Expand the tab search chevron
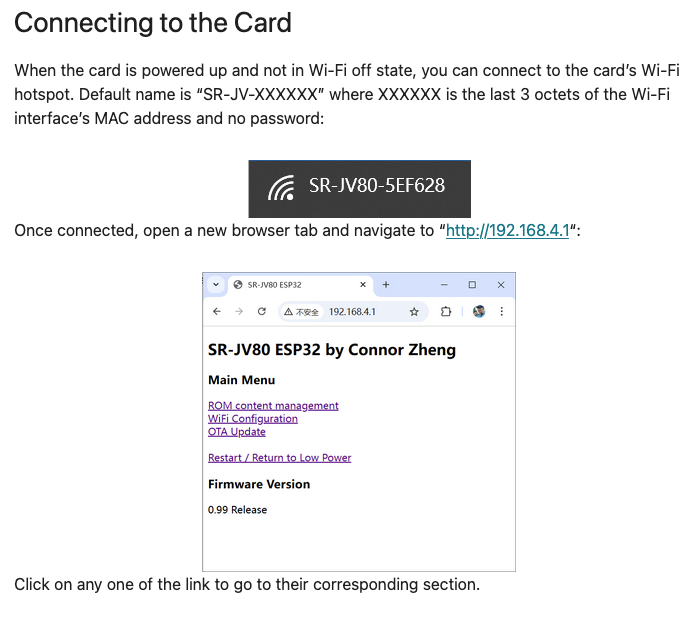This screenshot has height=626, width=700. pyautogui.click(x=216, y=285)
